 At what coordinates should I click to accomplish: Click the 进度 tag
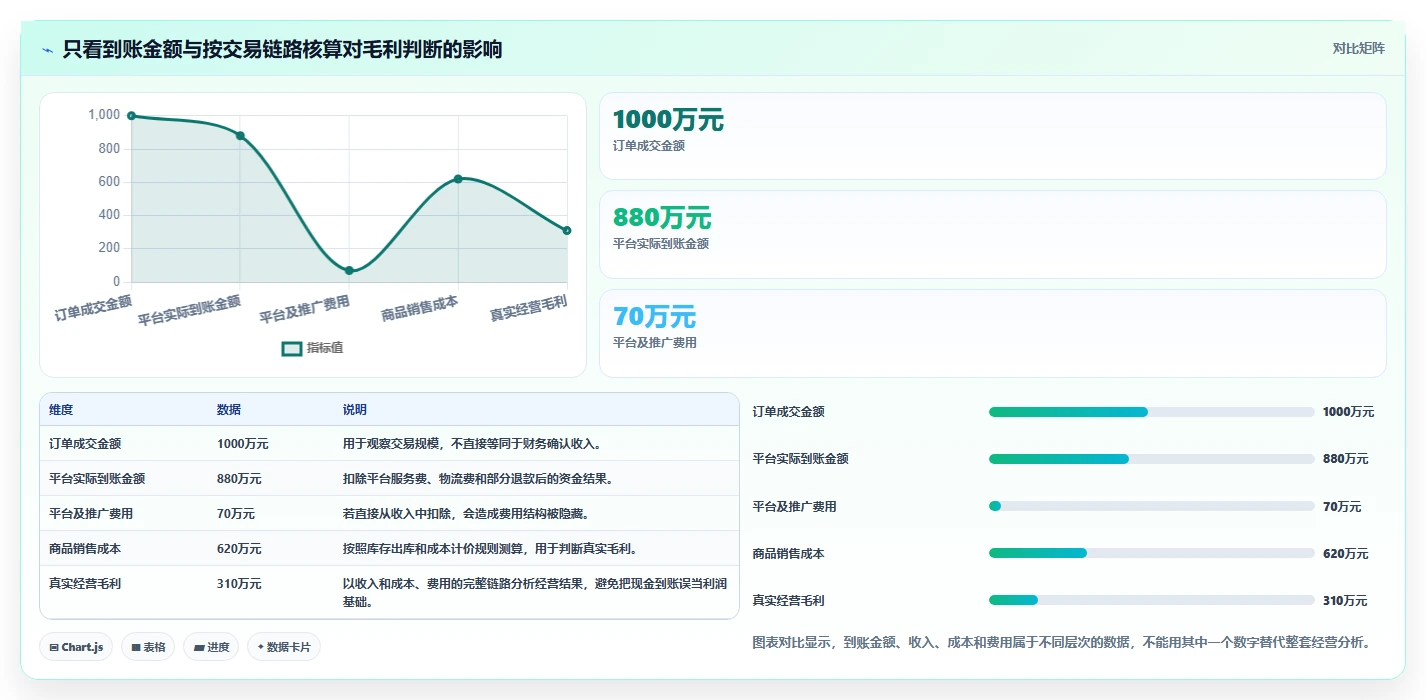click(x=211, y=647)
